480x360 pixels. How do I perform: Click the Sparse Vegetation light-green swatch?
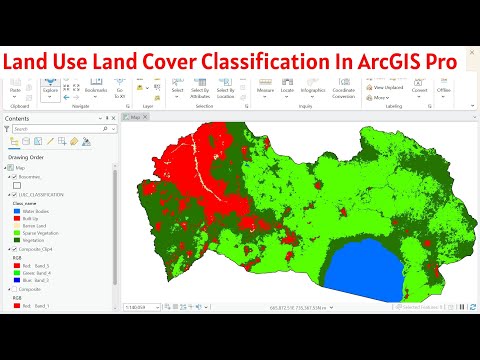(x=17, y=233)
